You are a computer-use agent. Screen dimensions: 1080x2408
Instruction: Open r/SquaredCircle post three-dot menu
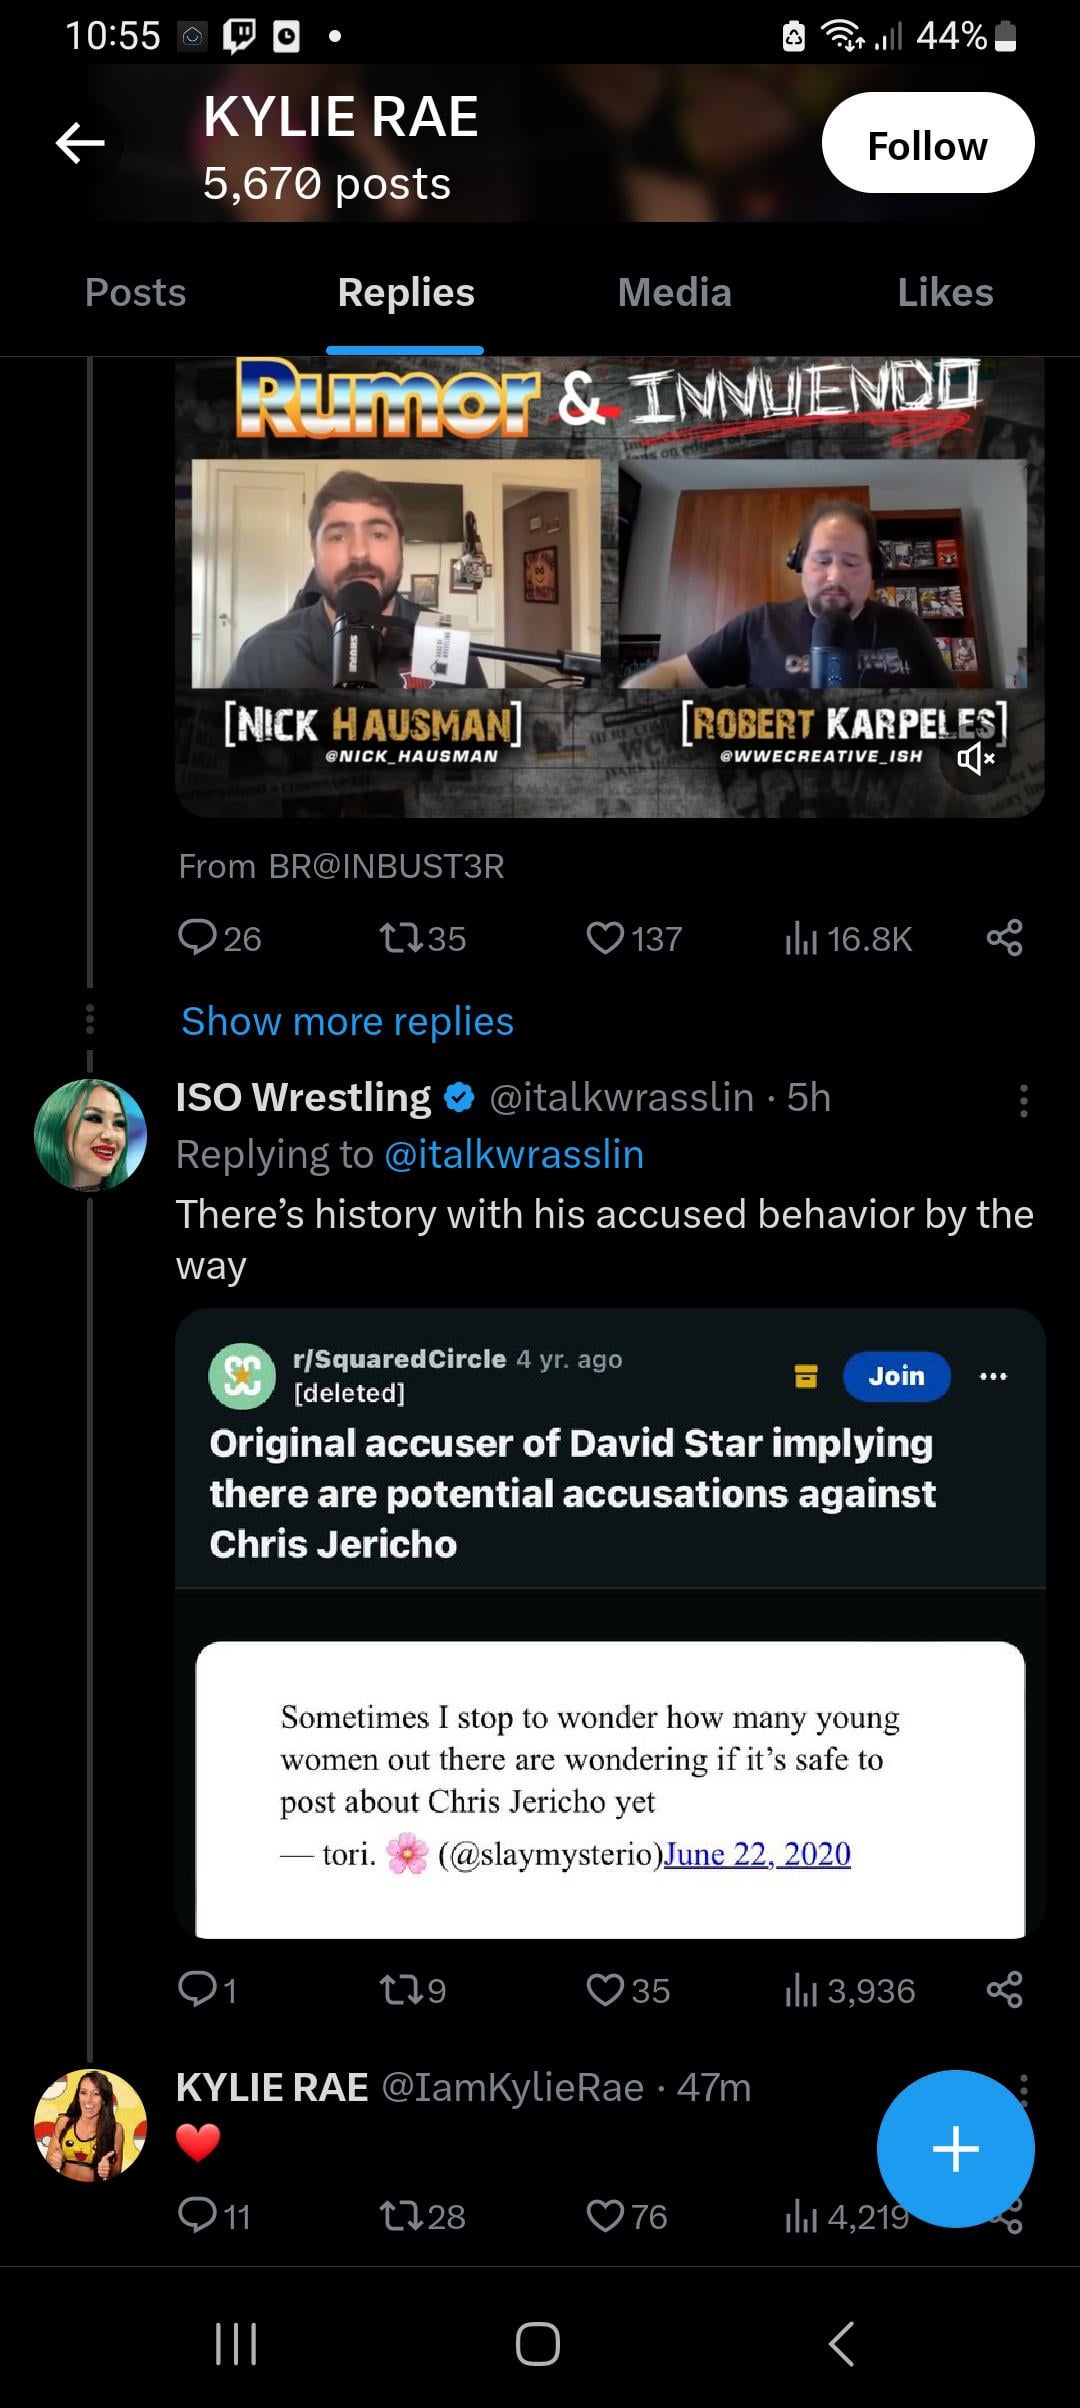coord(993,1376)
